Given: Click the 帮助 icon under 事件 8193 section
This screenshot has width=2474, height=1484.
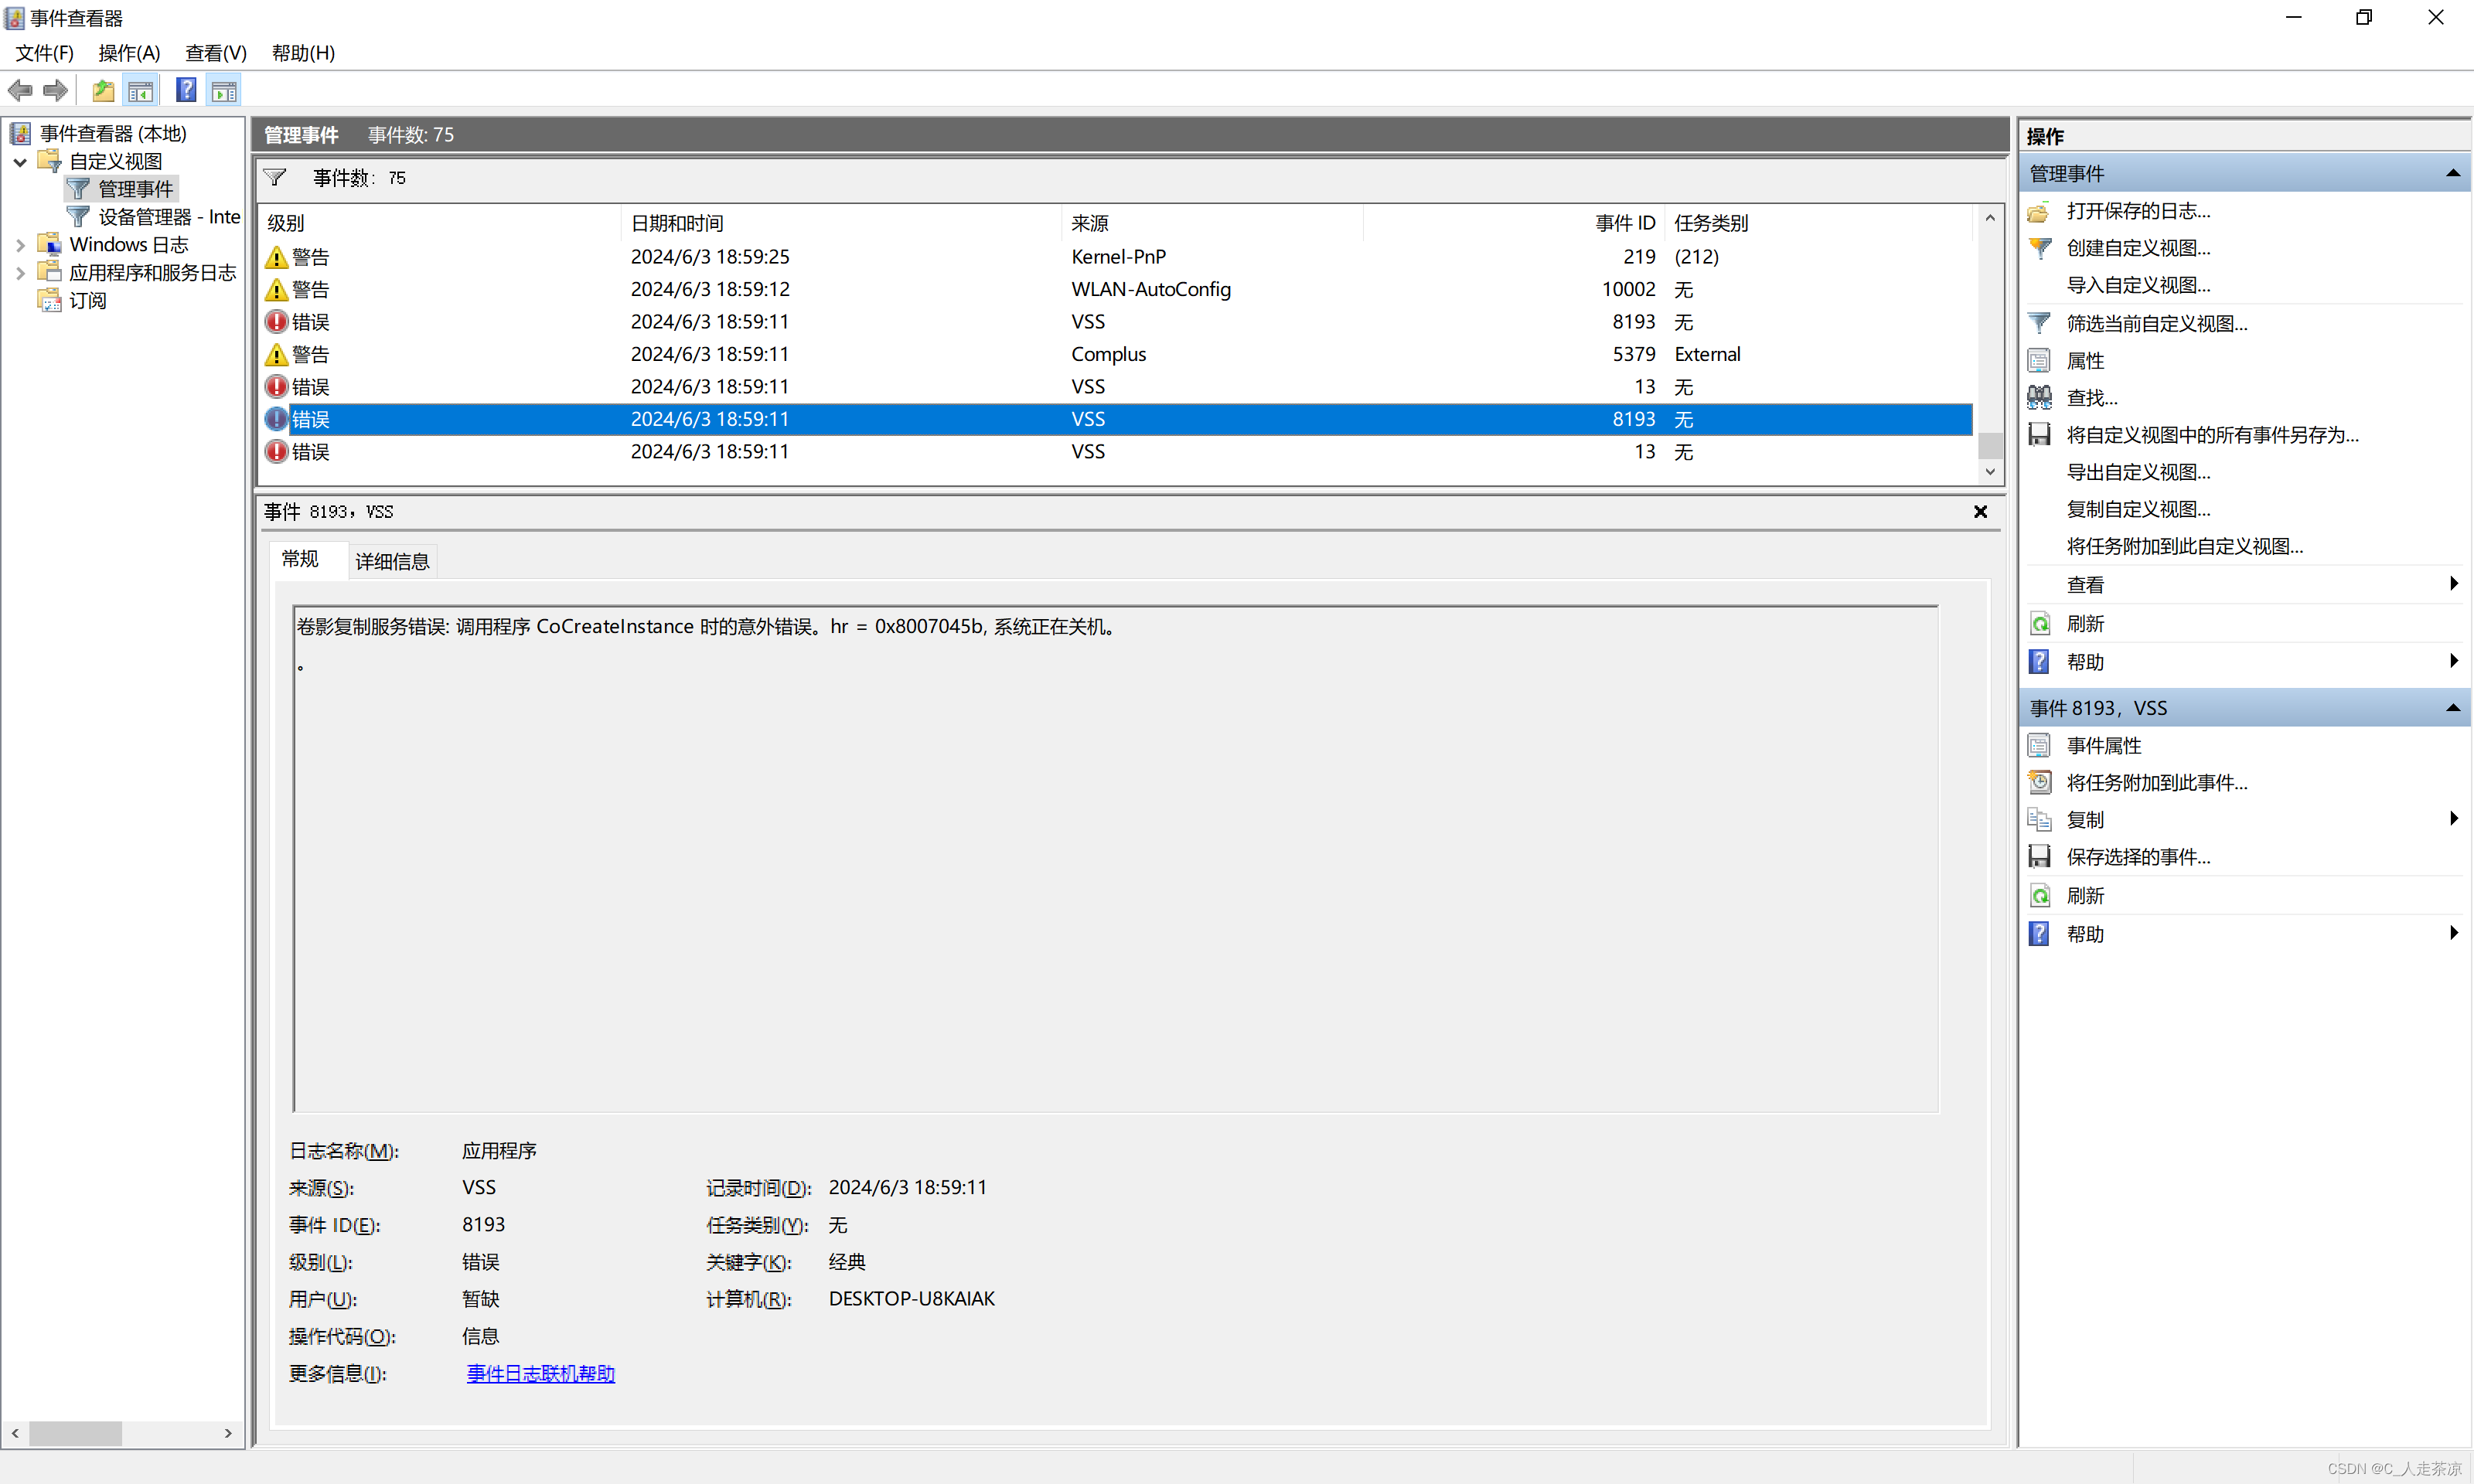Looking at the screenshot, I should [x=2039, y=934].
